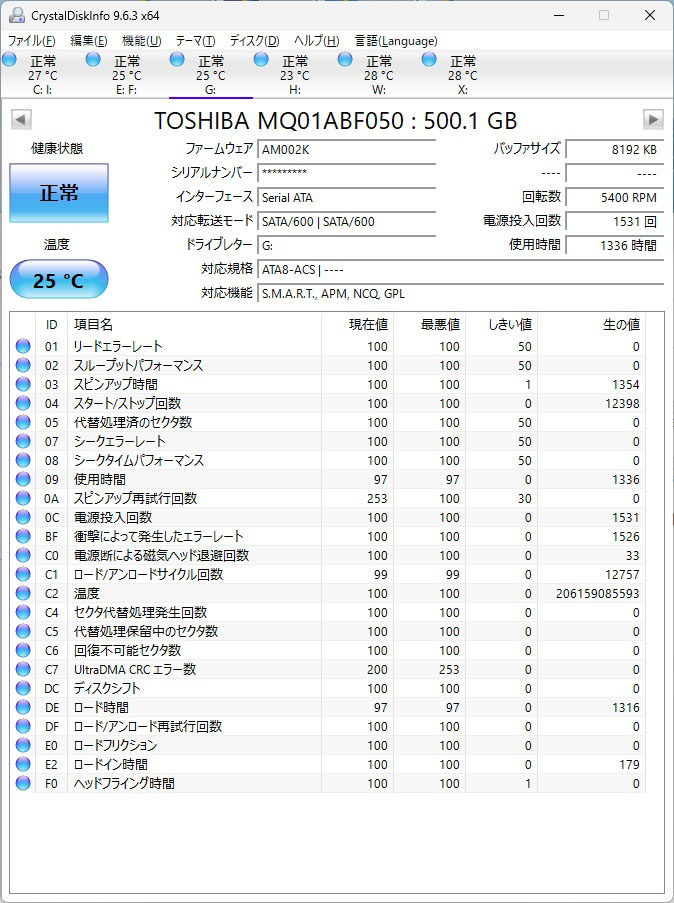The image size is (674, 903).
Task: Click status icon of row 02 スループットパフォーマンス
Action: tap(23, 365)
